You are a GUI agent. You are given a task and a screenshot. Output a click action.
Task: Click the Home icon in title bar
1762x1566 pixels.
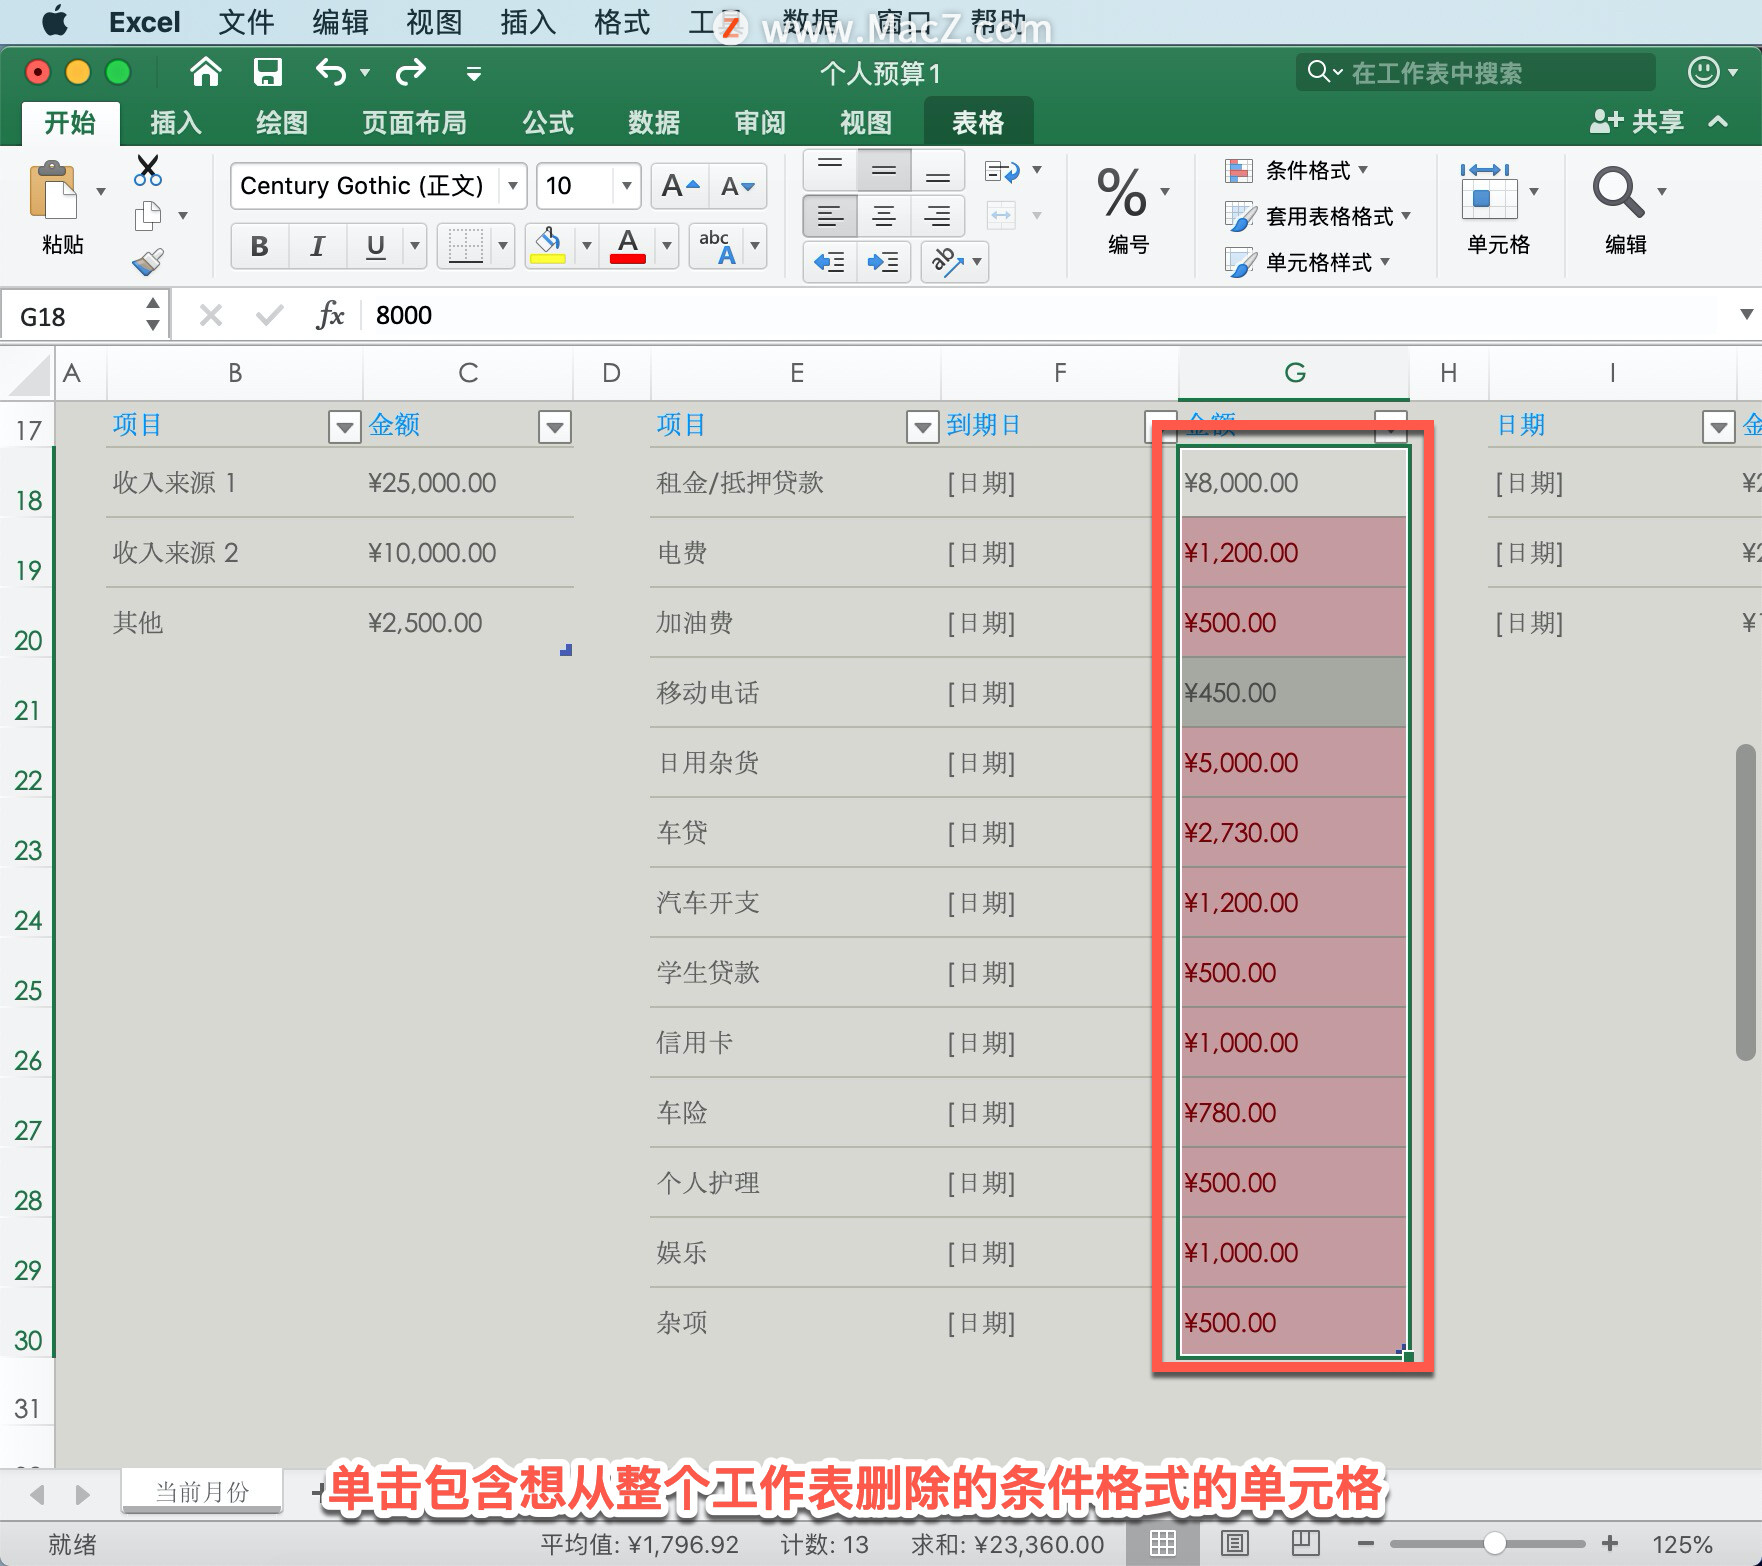(205, 72)
